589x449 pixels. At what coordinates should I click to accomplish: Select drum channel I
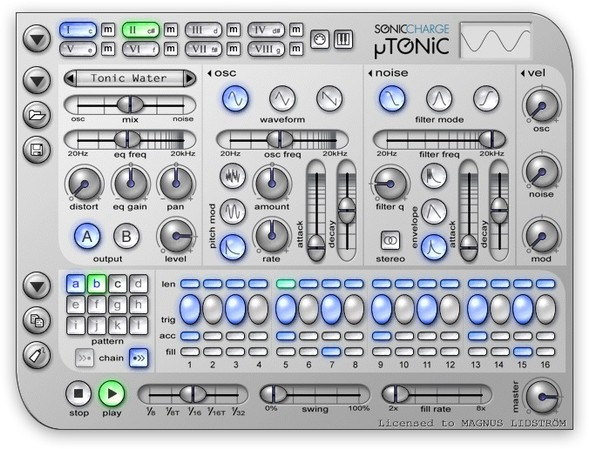point(78,30)
